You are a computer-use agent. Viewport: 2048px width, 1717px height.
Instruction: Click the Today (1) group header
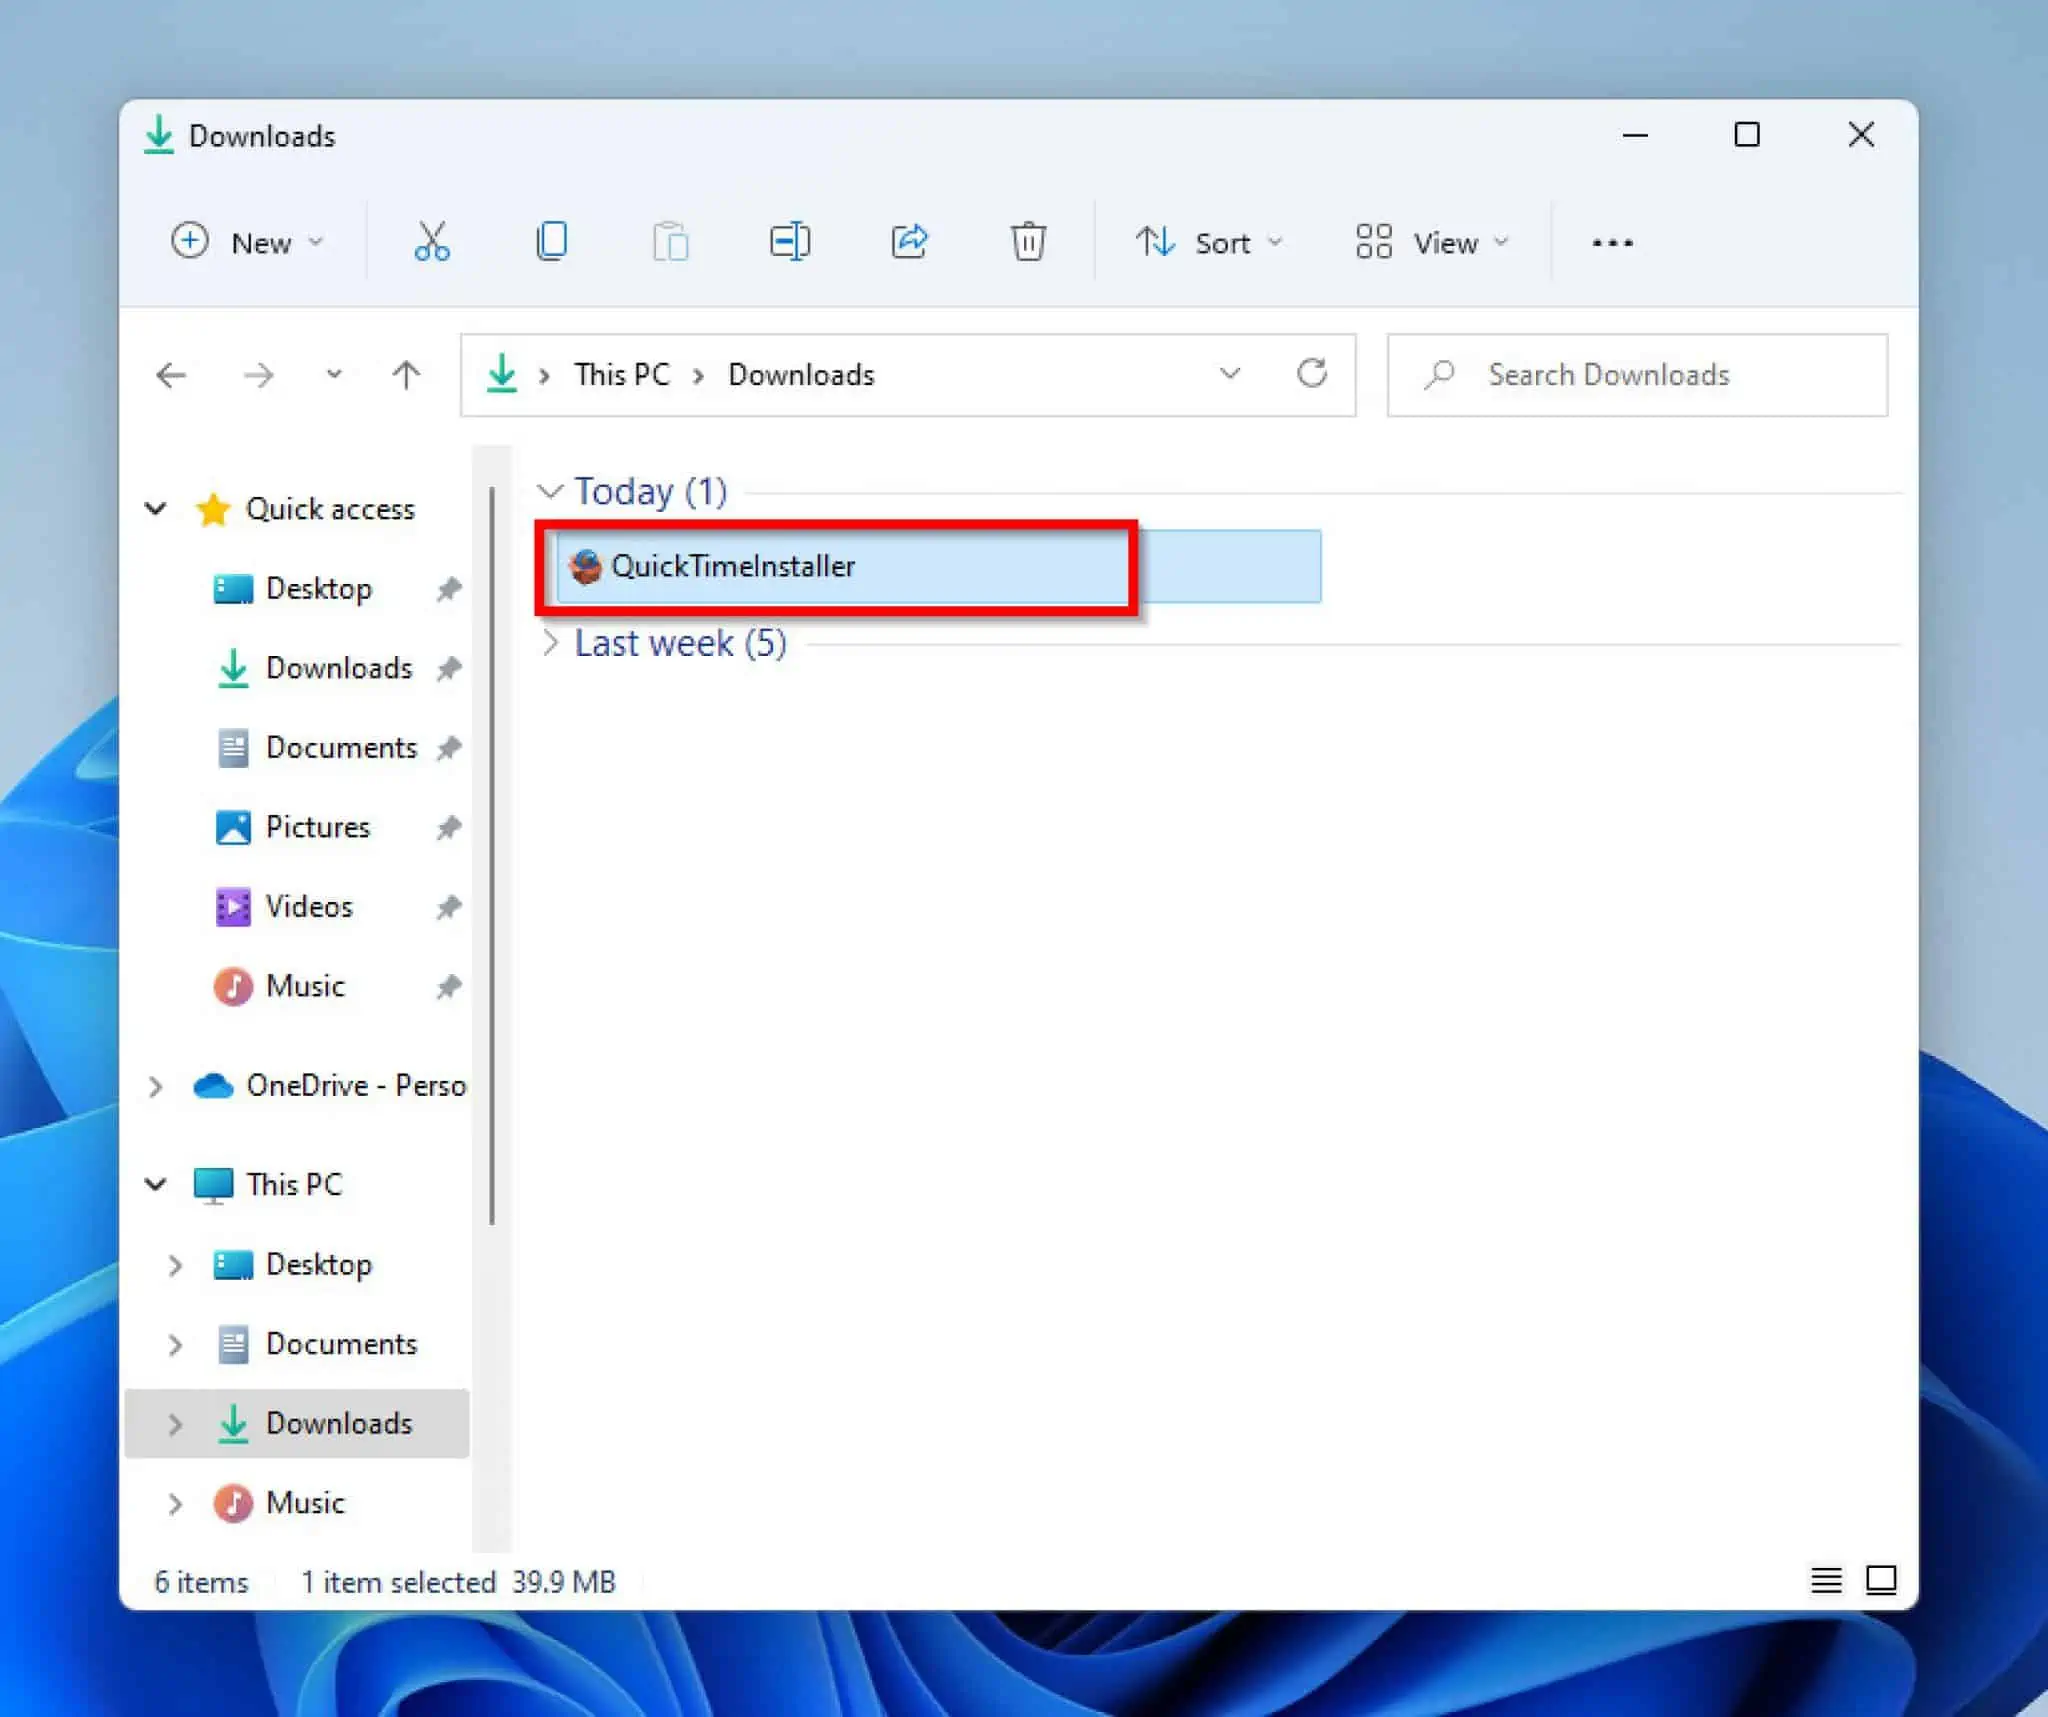click(650, 491)
